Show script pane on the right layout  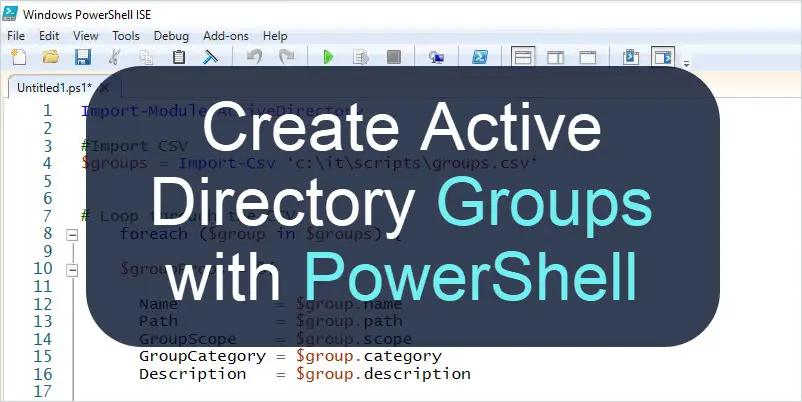click(x=555, y=57)
